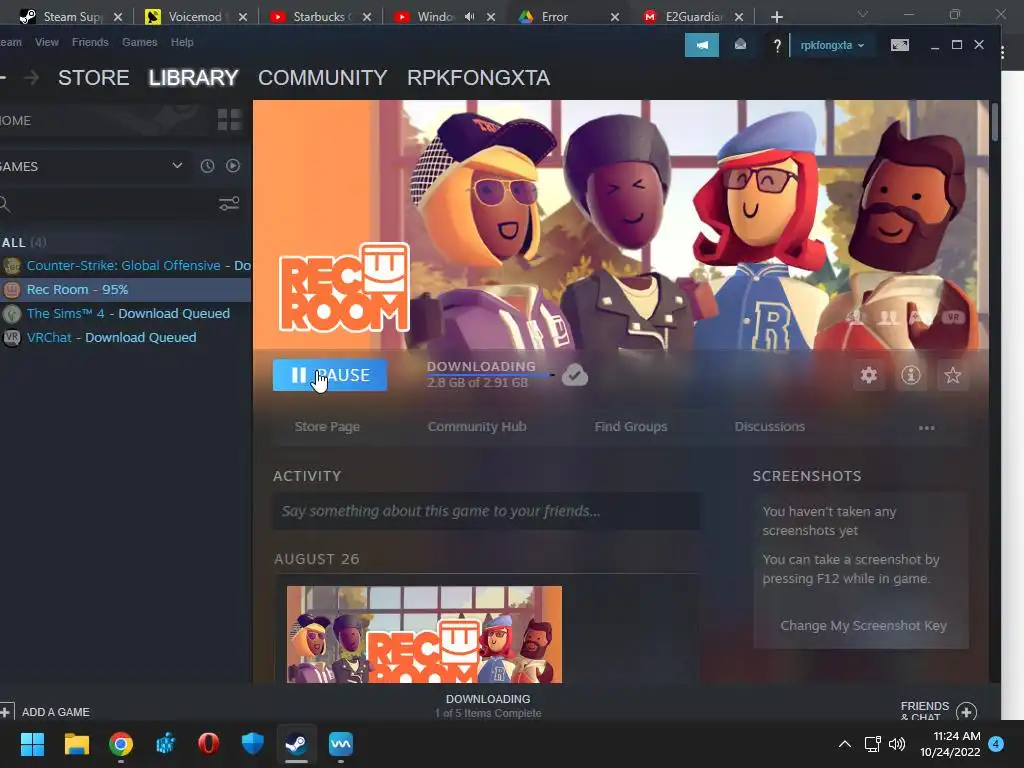The width and height of the screenshot is (1024, 768).
Task: Open Rec Room Store Page link
Action: click(x=327, y=426)
